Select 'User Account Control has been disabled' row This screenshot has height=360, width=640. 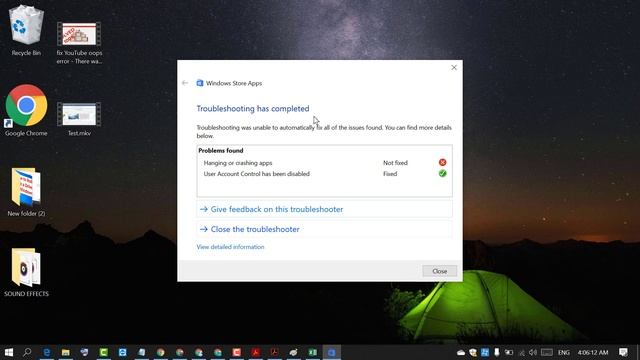pos(324,173)
